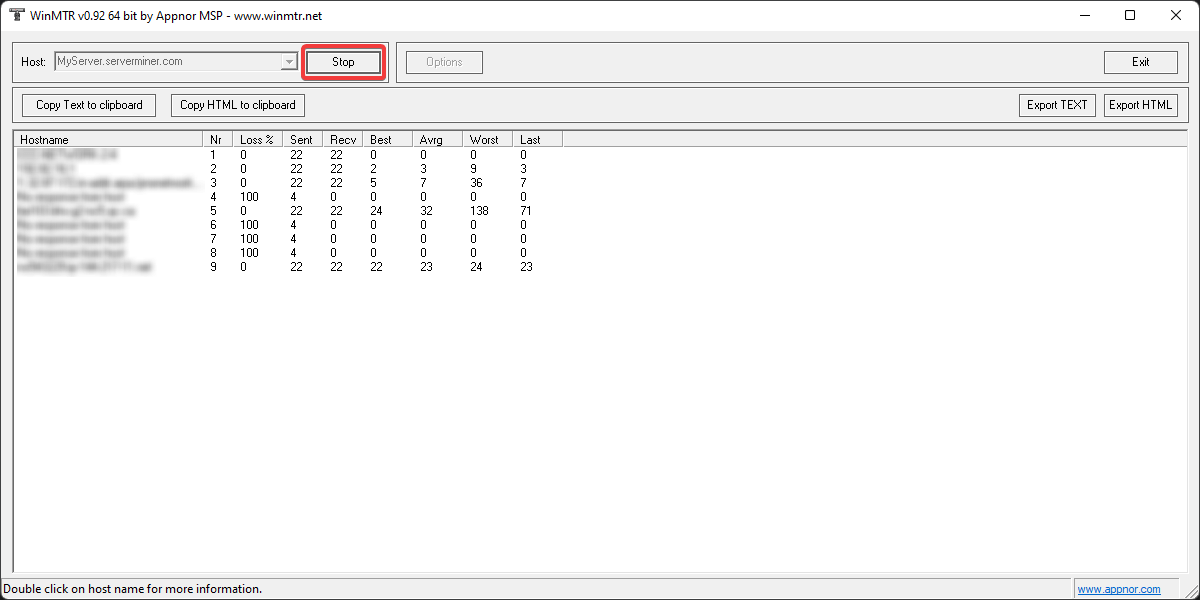Exit WinMTR with the Exit button

1140,62
